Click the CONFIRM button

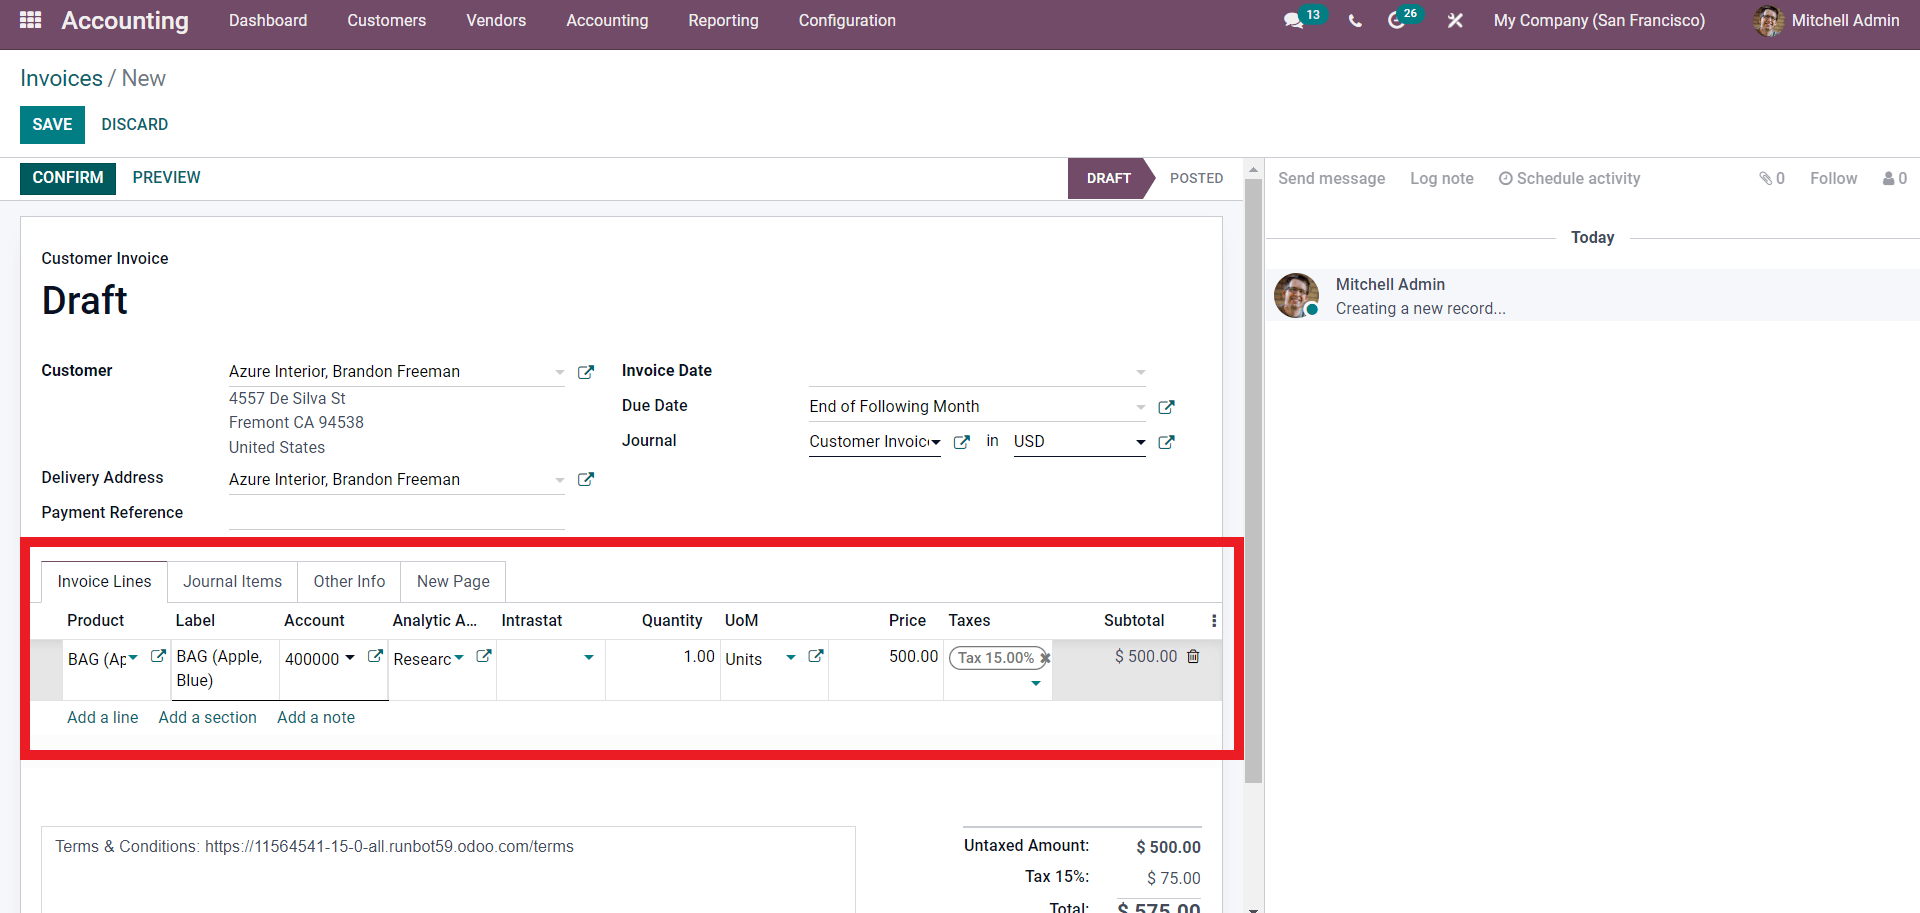[x=68, y=178]
